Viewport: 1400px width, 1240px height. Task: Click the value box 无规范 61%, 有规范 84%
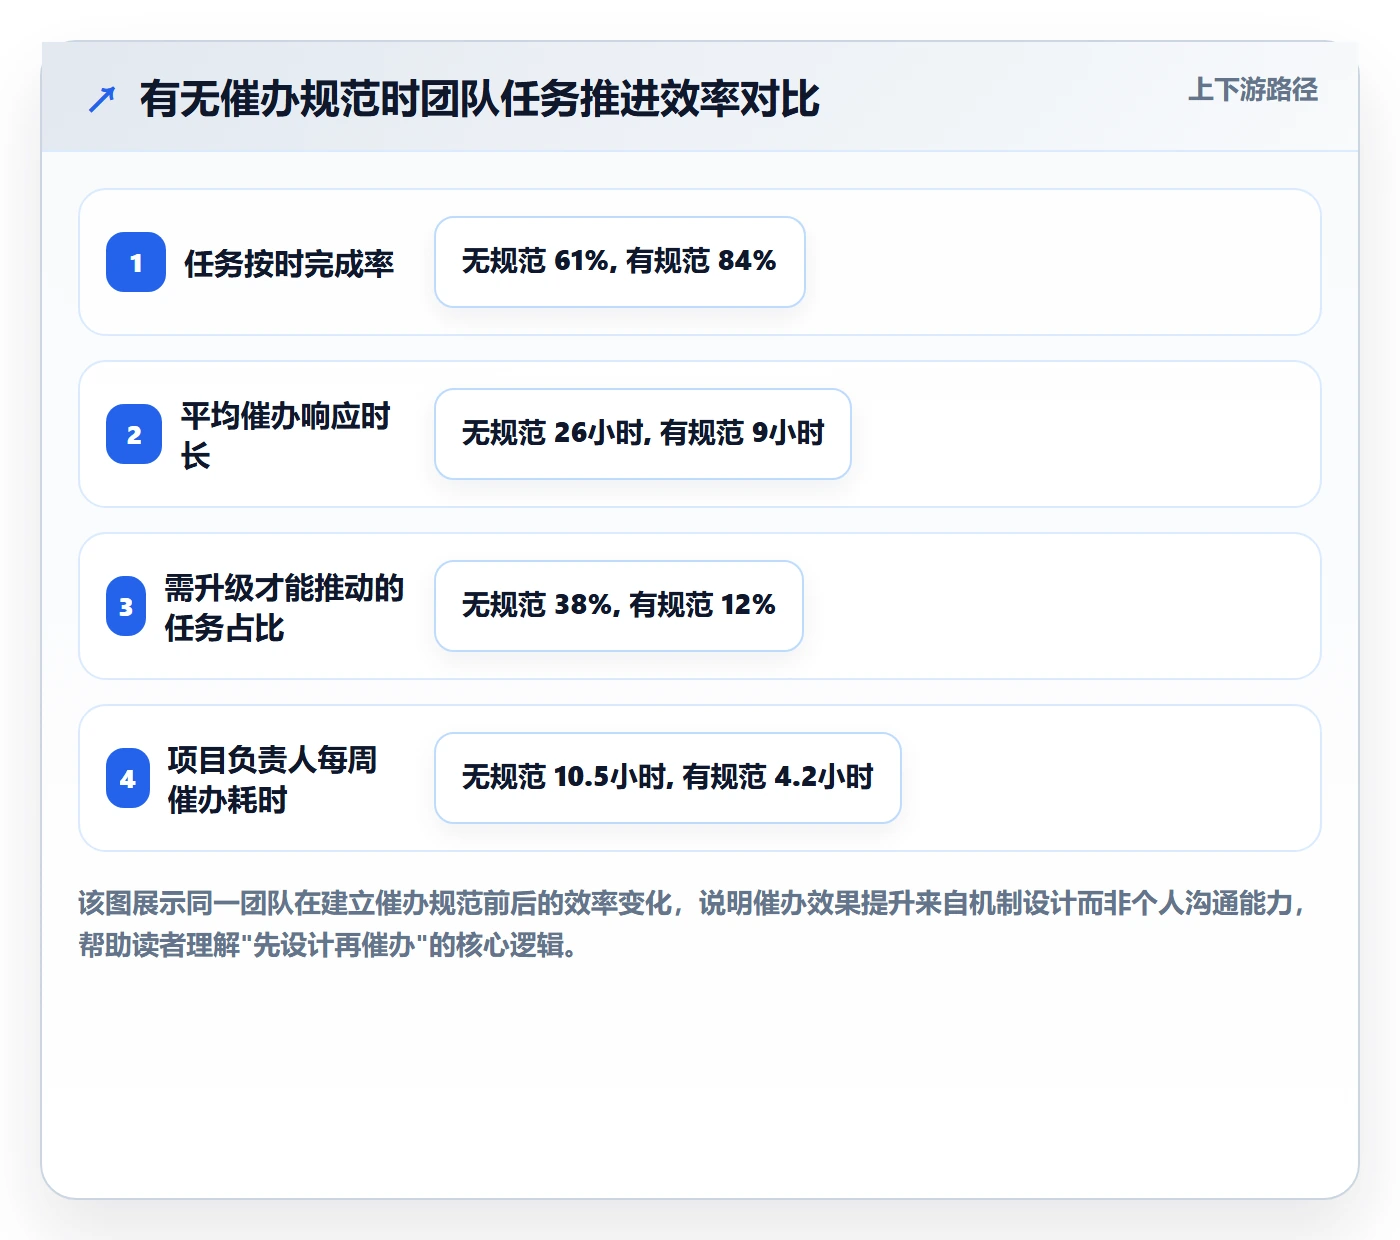click(x=620, y=262)
